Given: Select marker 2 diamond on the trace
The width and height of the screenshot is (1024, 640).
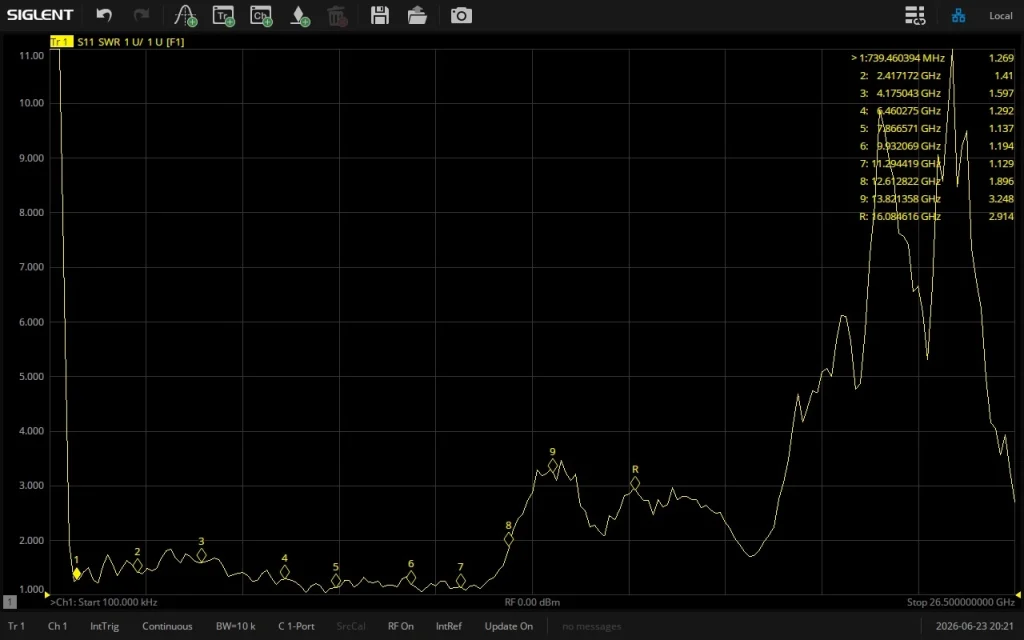Looking at the screenshot, I should coord(138,566).
